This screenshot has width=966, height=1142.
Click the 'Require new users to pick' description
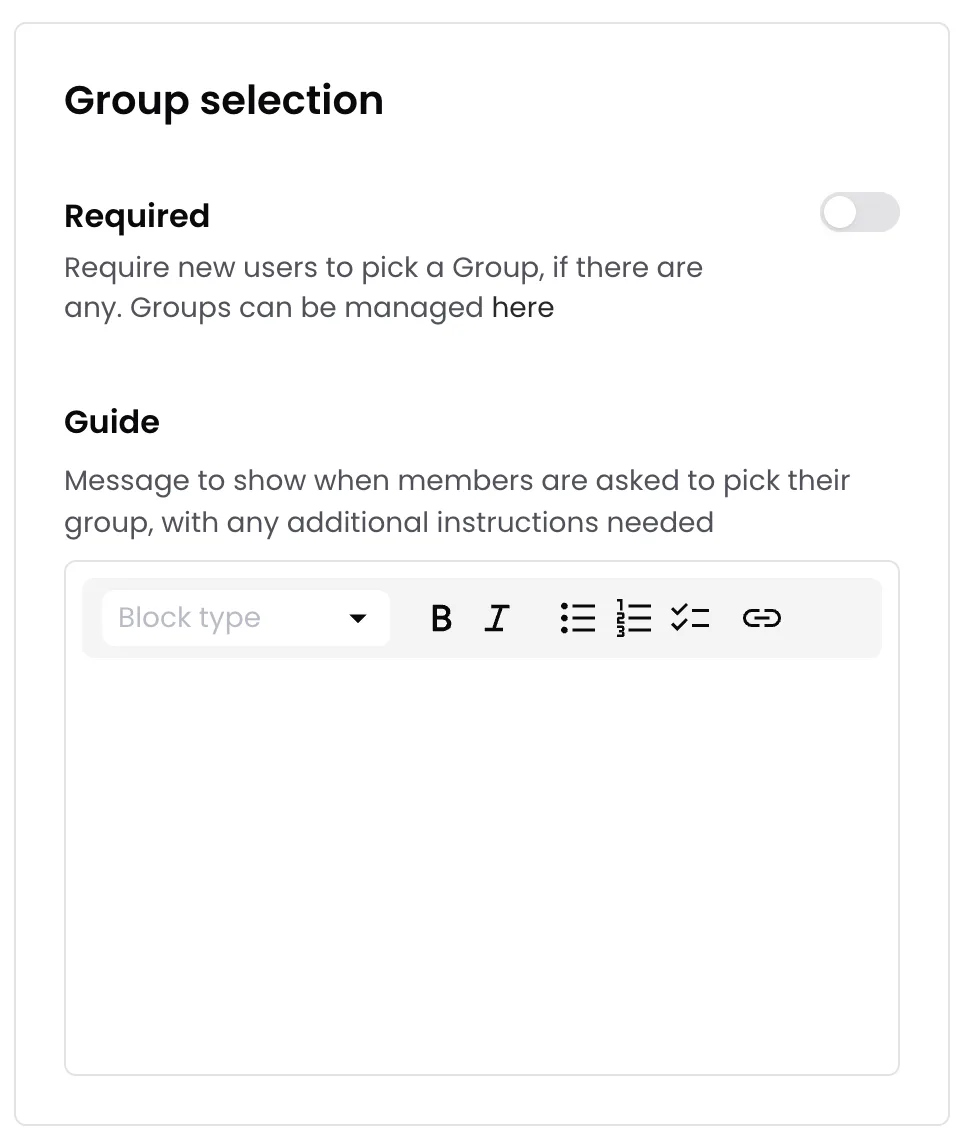383,288
